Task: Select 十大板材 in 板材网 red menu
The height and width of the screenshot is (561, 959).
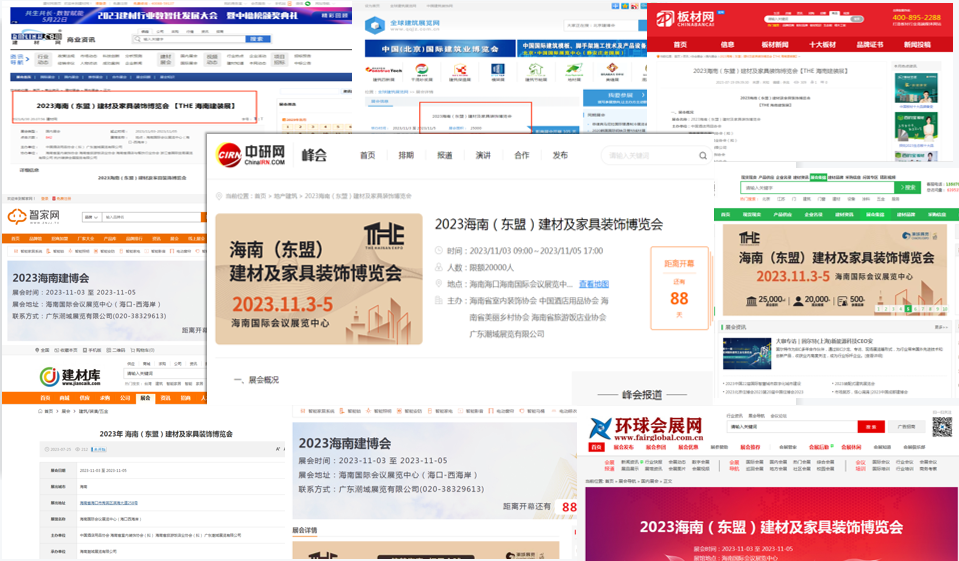Action: coord(822,45)
